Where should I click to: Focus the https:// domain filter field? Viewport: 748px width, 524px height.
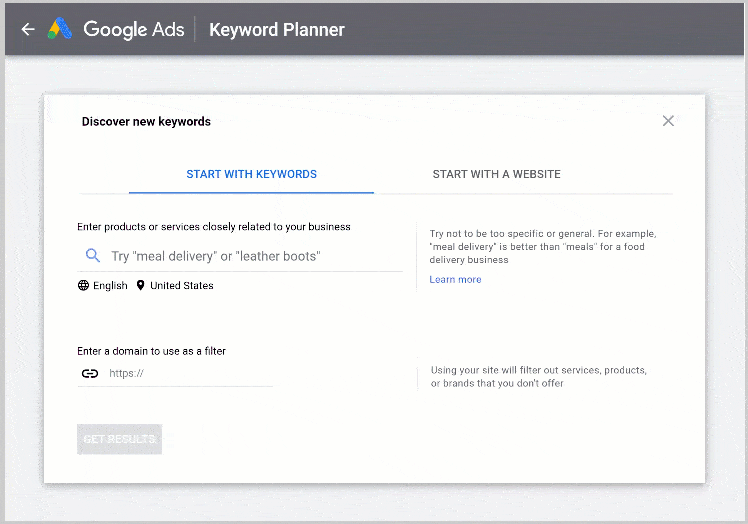(x=175, y=373)
